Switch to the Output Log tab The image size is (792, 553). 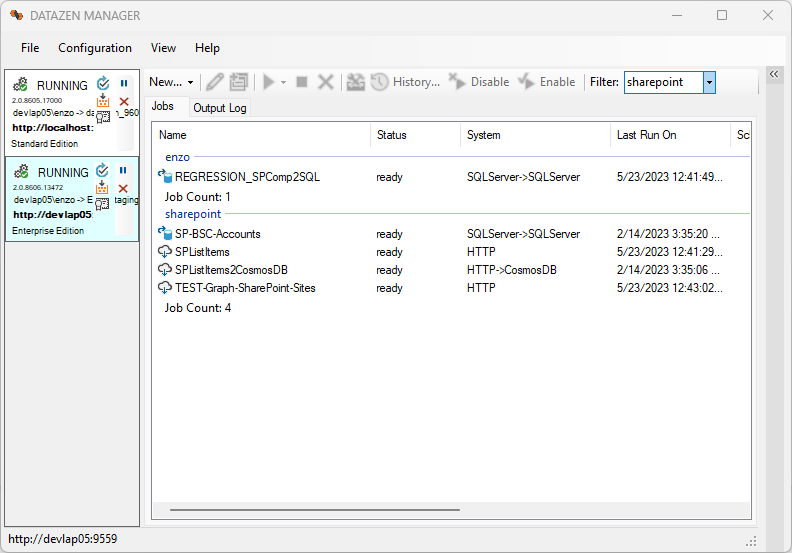coord(219,108)
